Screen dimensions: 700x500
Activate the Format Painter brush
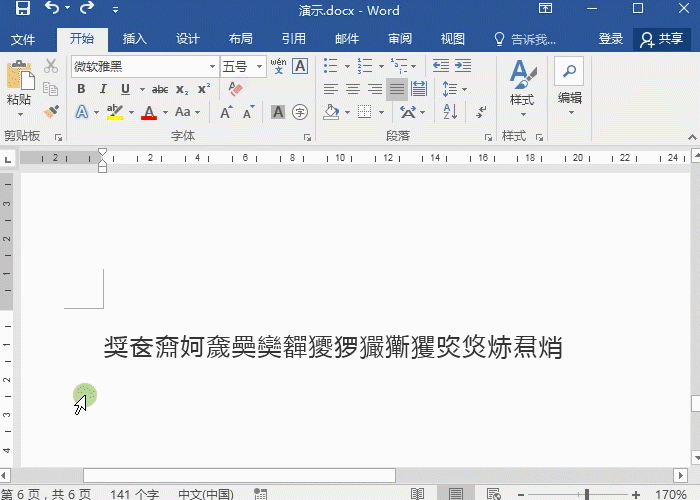pyautogui.click(x=51, y=112)
